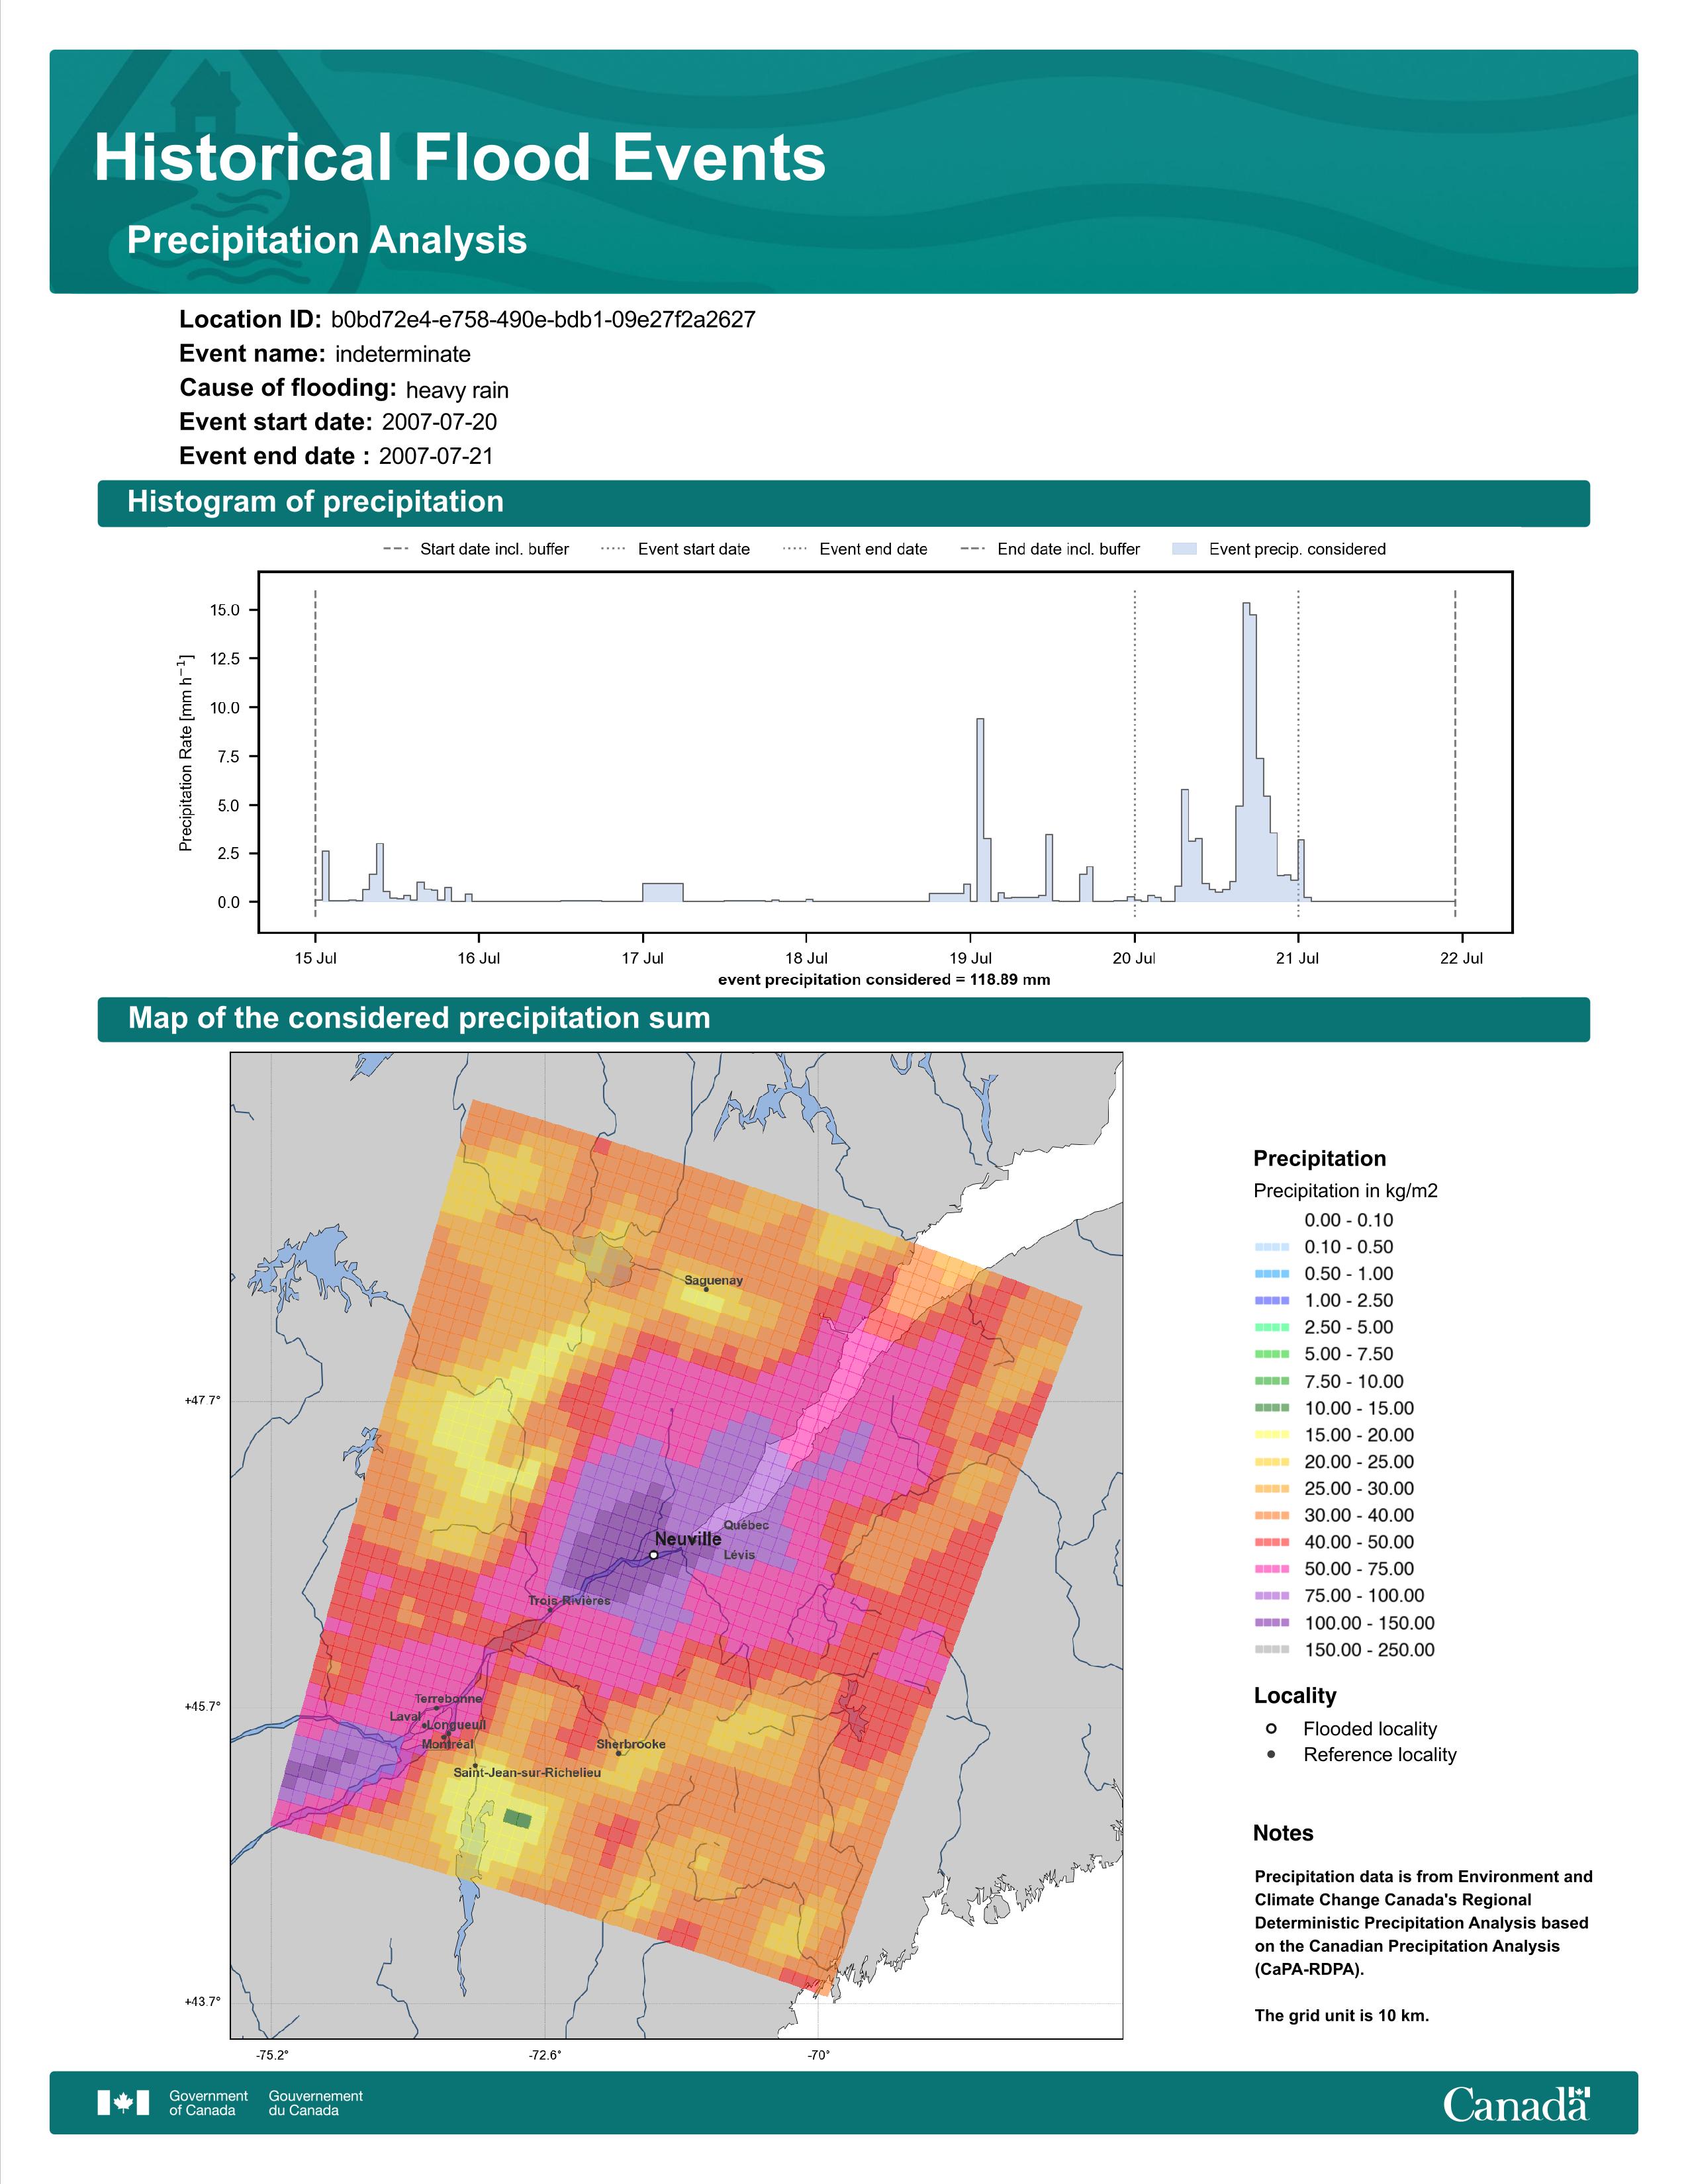Click the 'Government of Canada' footer text
The image size is (1688, 2184).
[208, 2103]
